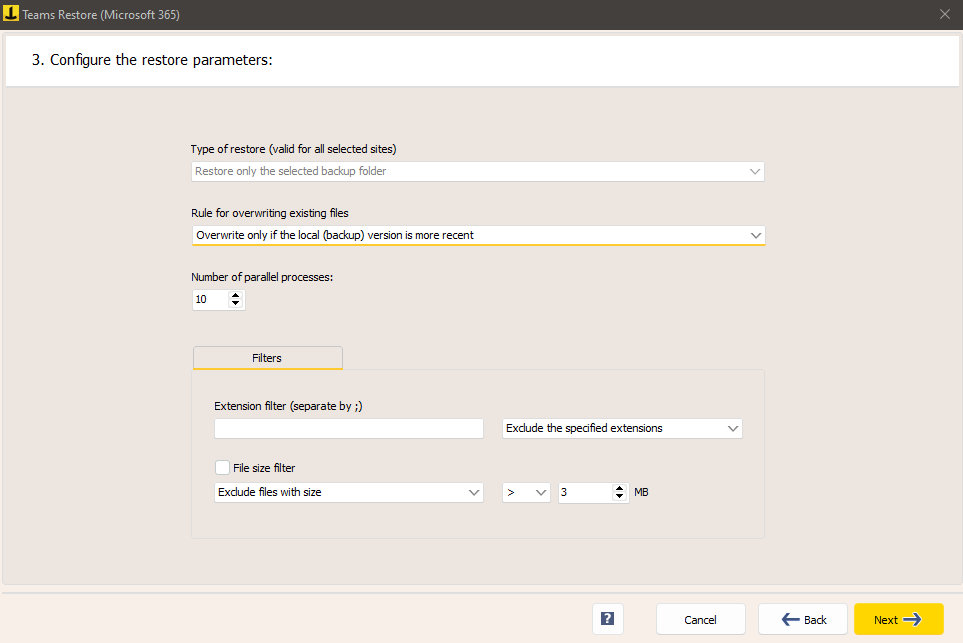The height and width of the screenshot is (643, 963).
Task: Click the Extension filter text field
Action: [349, 428]
